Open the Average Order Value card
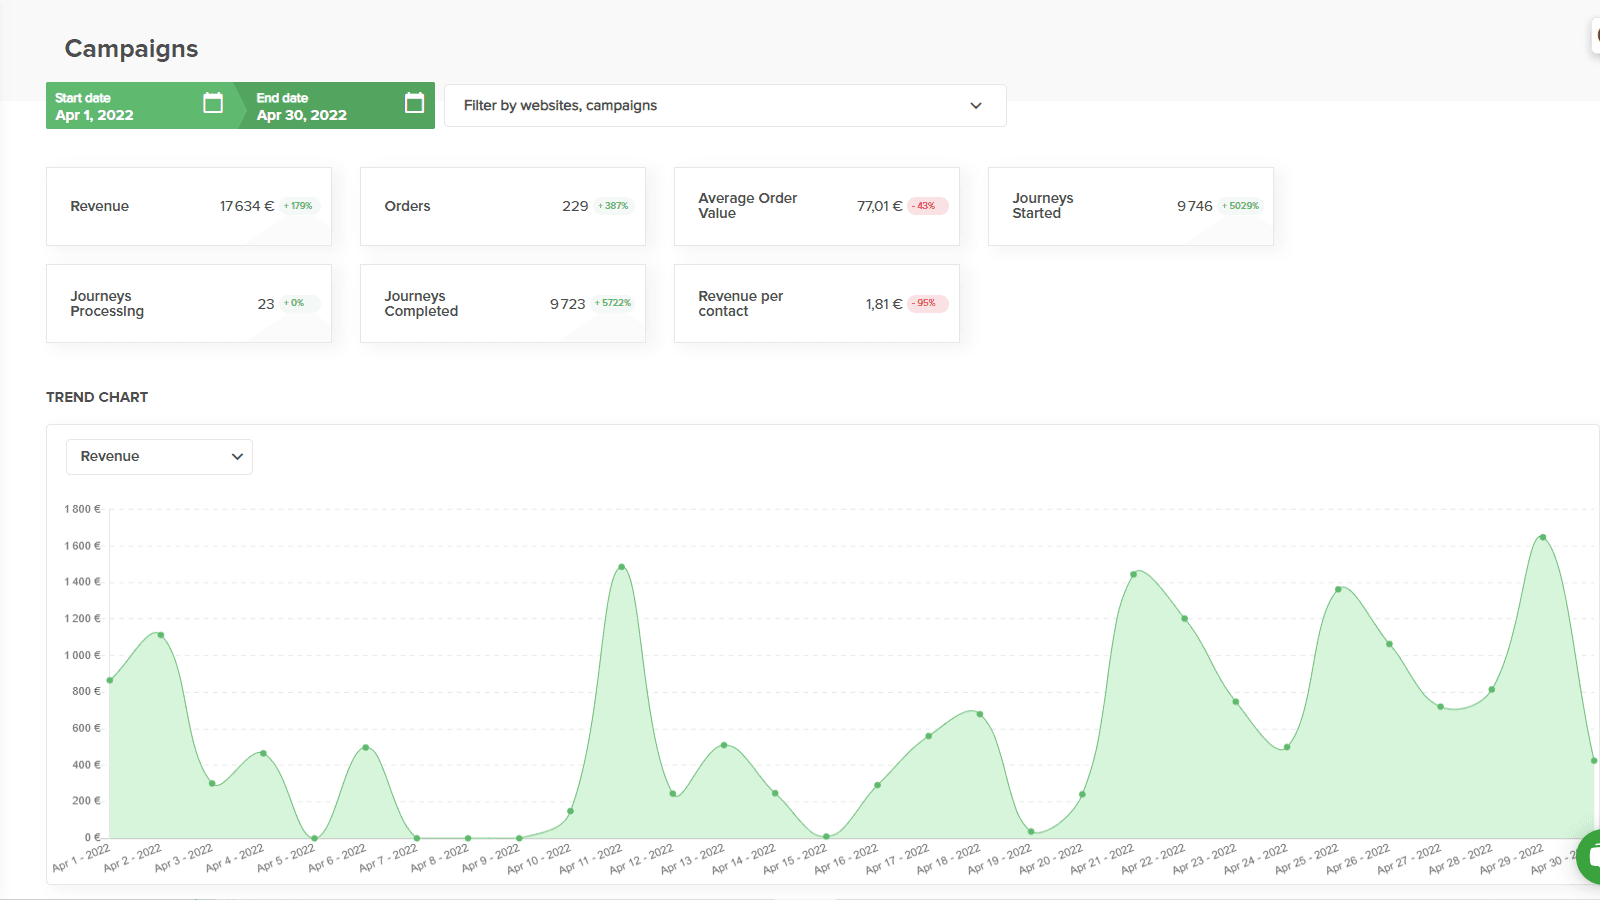The image size is (1600, 900). tap(816, 206)
